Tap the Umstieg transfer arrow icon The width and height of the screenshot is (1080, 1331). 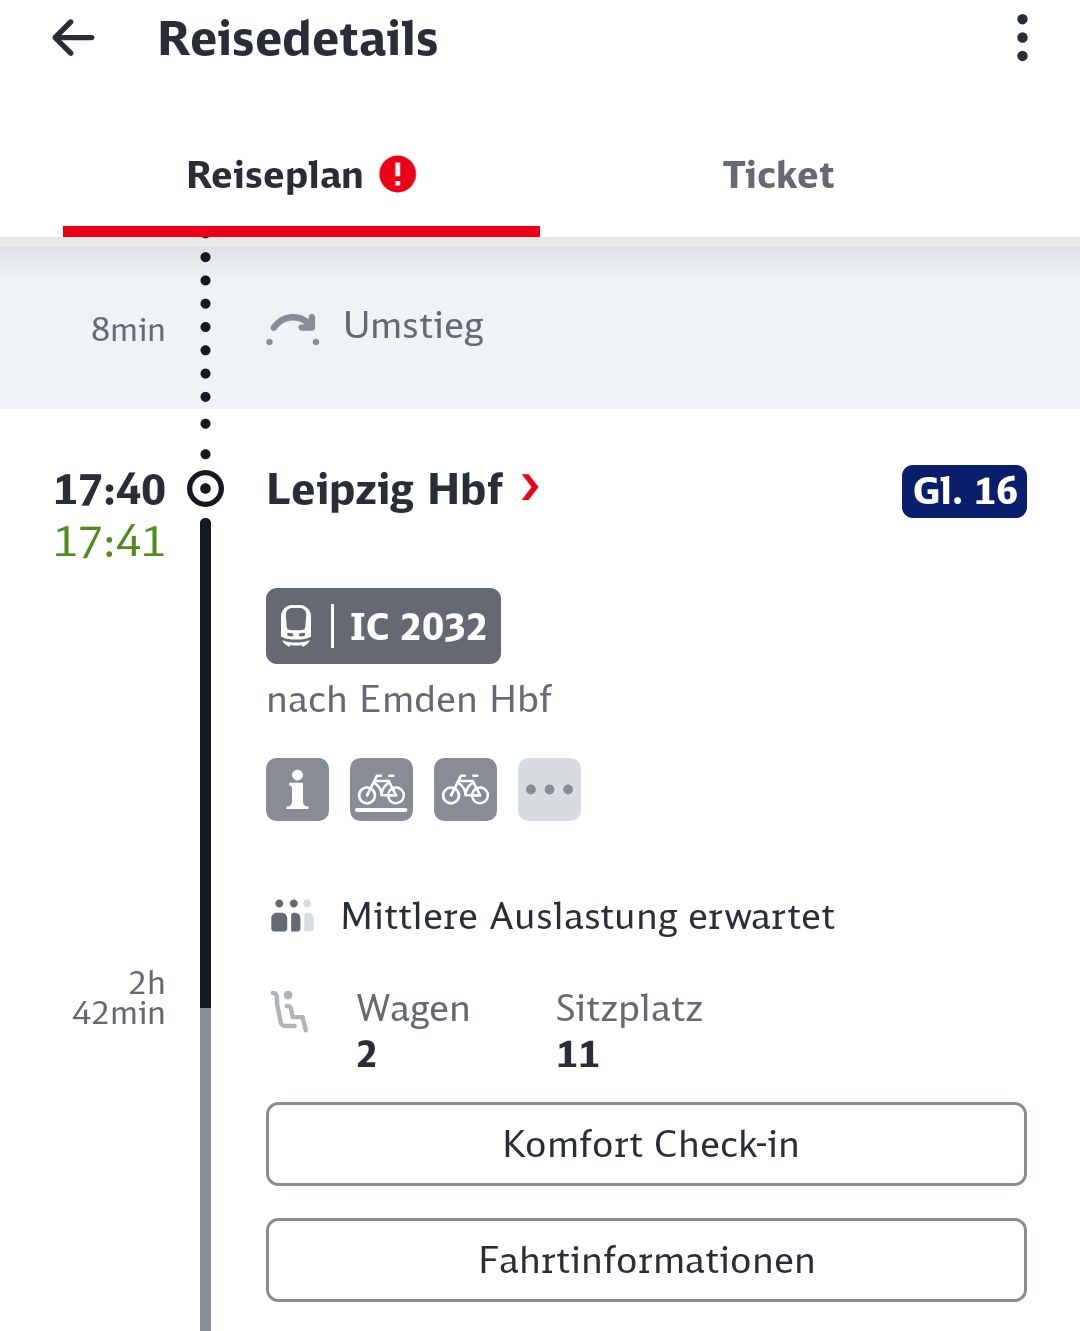pyautogui.click(x=293, y=328)
